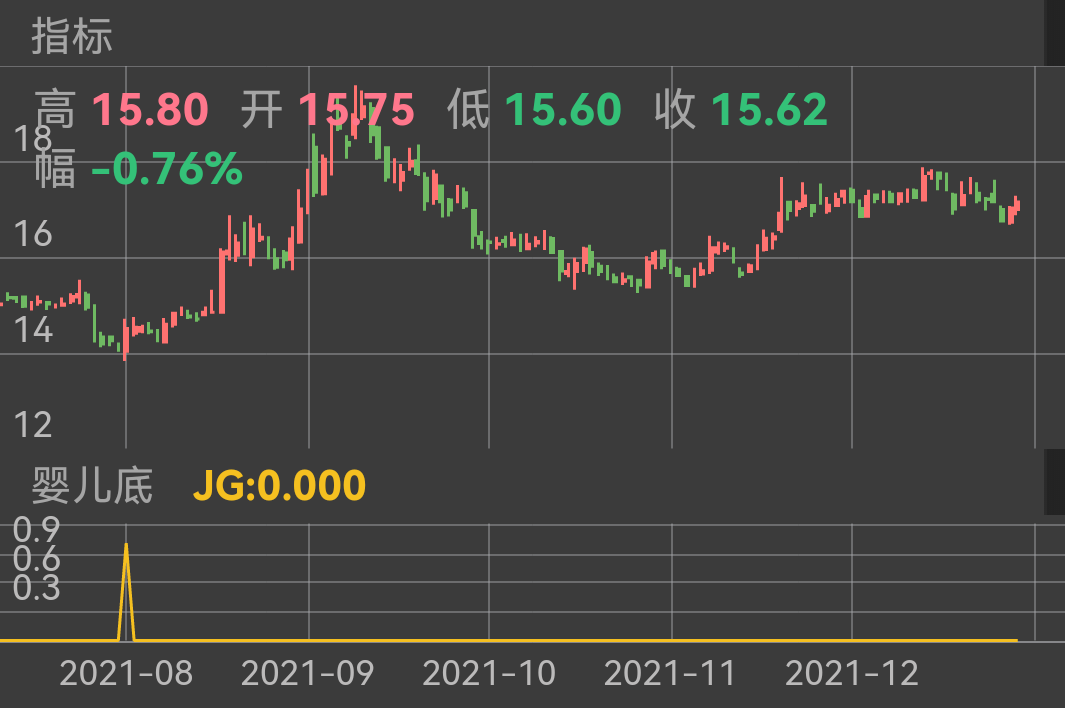
Task: Click the 指标 header label
Action: click(x=72, y=36)
